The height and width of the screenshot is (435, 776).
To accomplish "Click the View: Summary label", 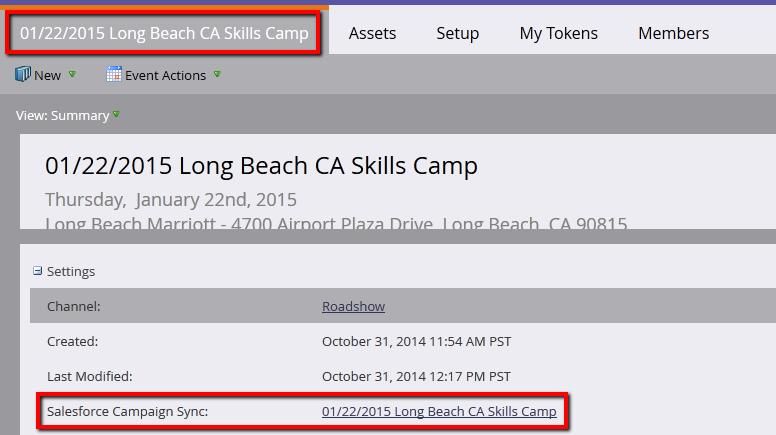I will pos(62,115).
